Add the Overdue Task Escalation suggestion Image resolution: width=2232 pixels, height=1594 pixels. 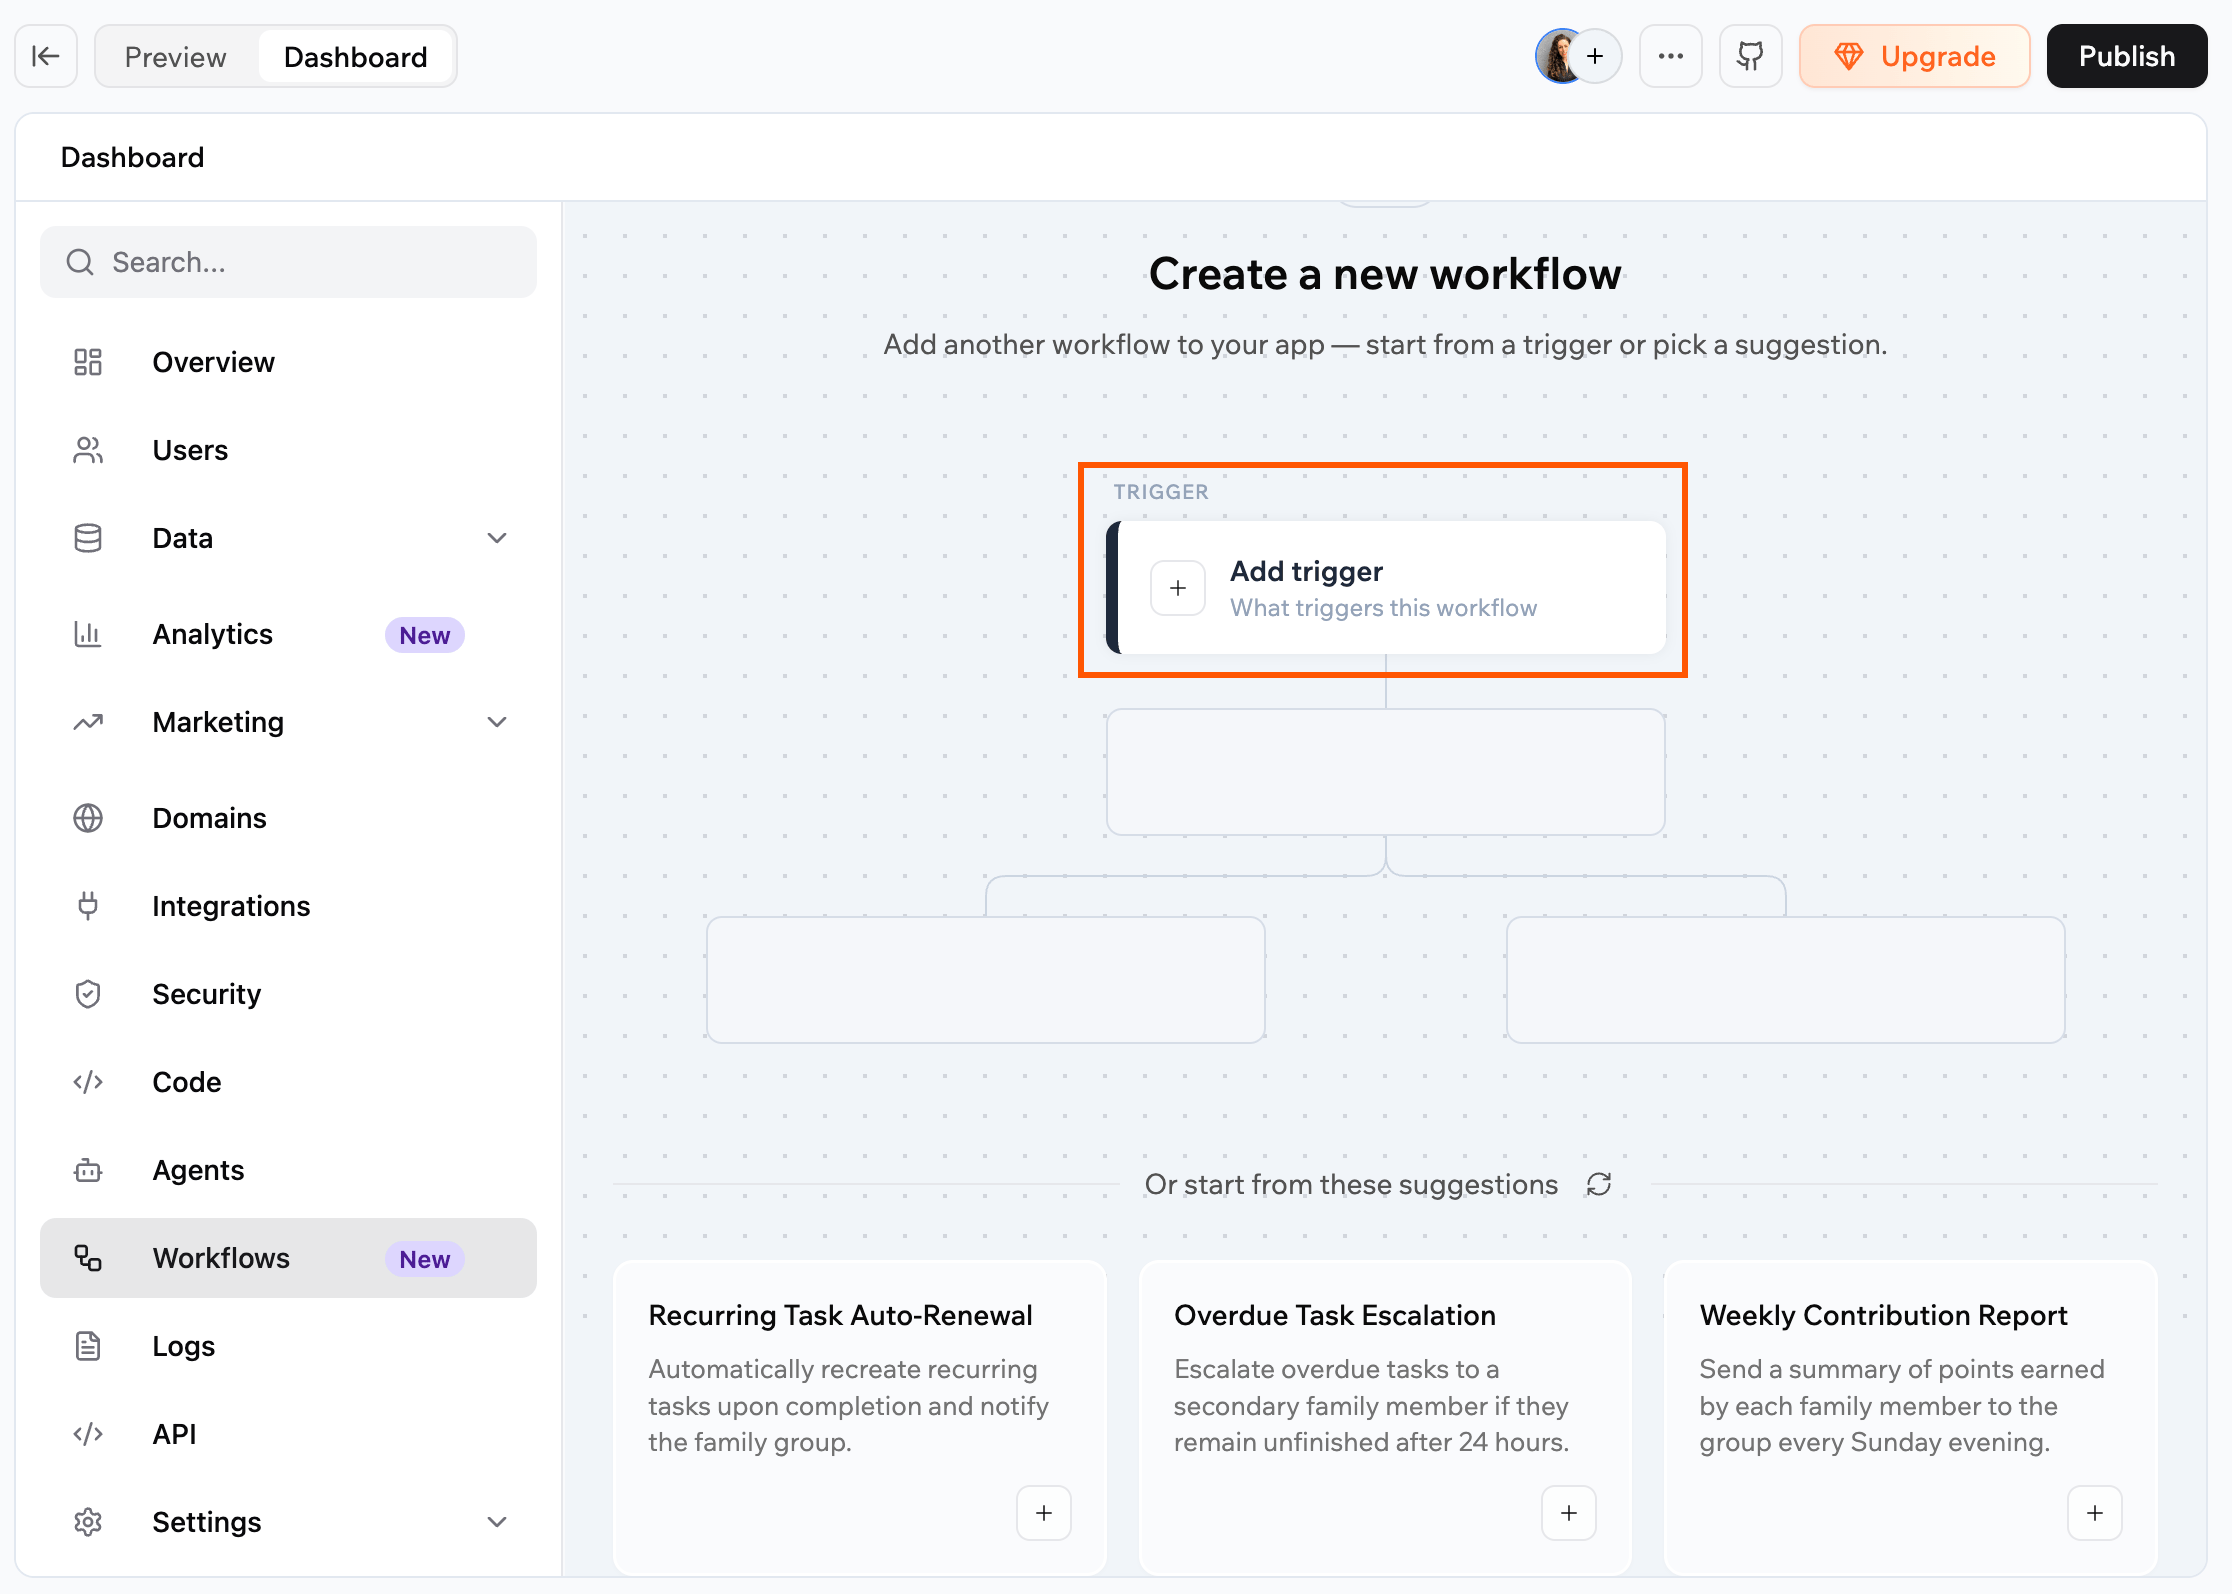click(1569, 1513)
